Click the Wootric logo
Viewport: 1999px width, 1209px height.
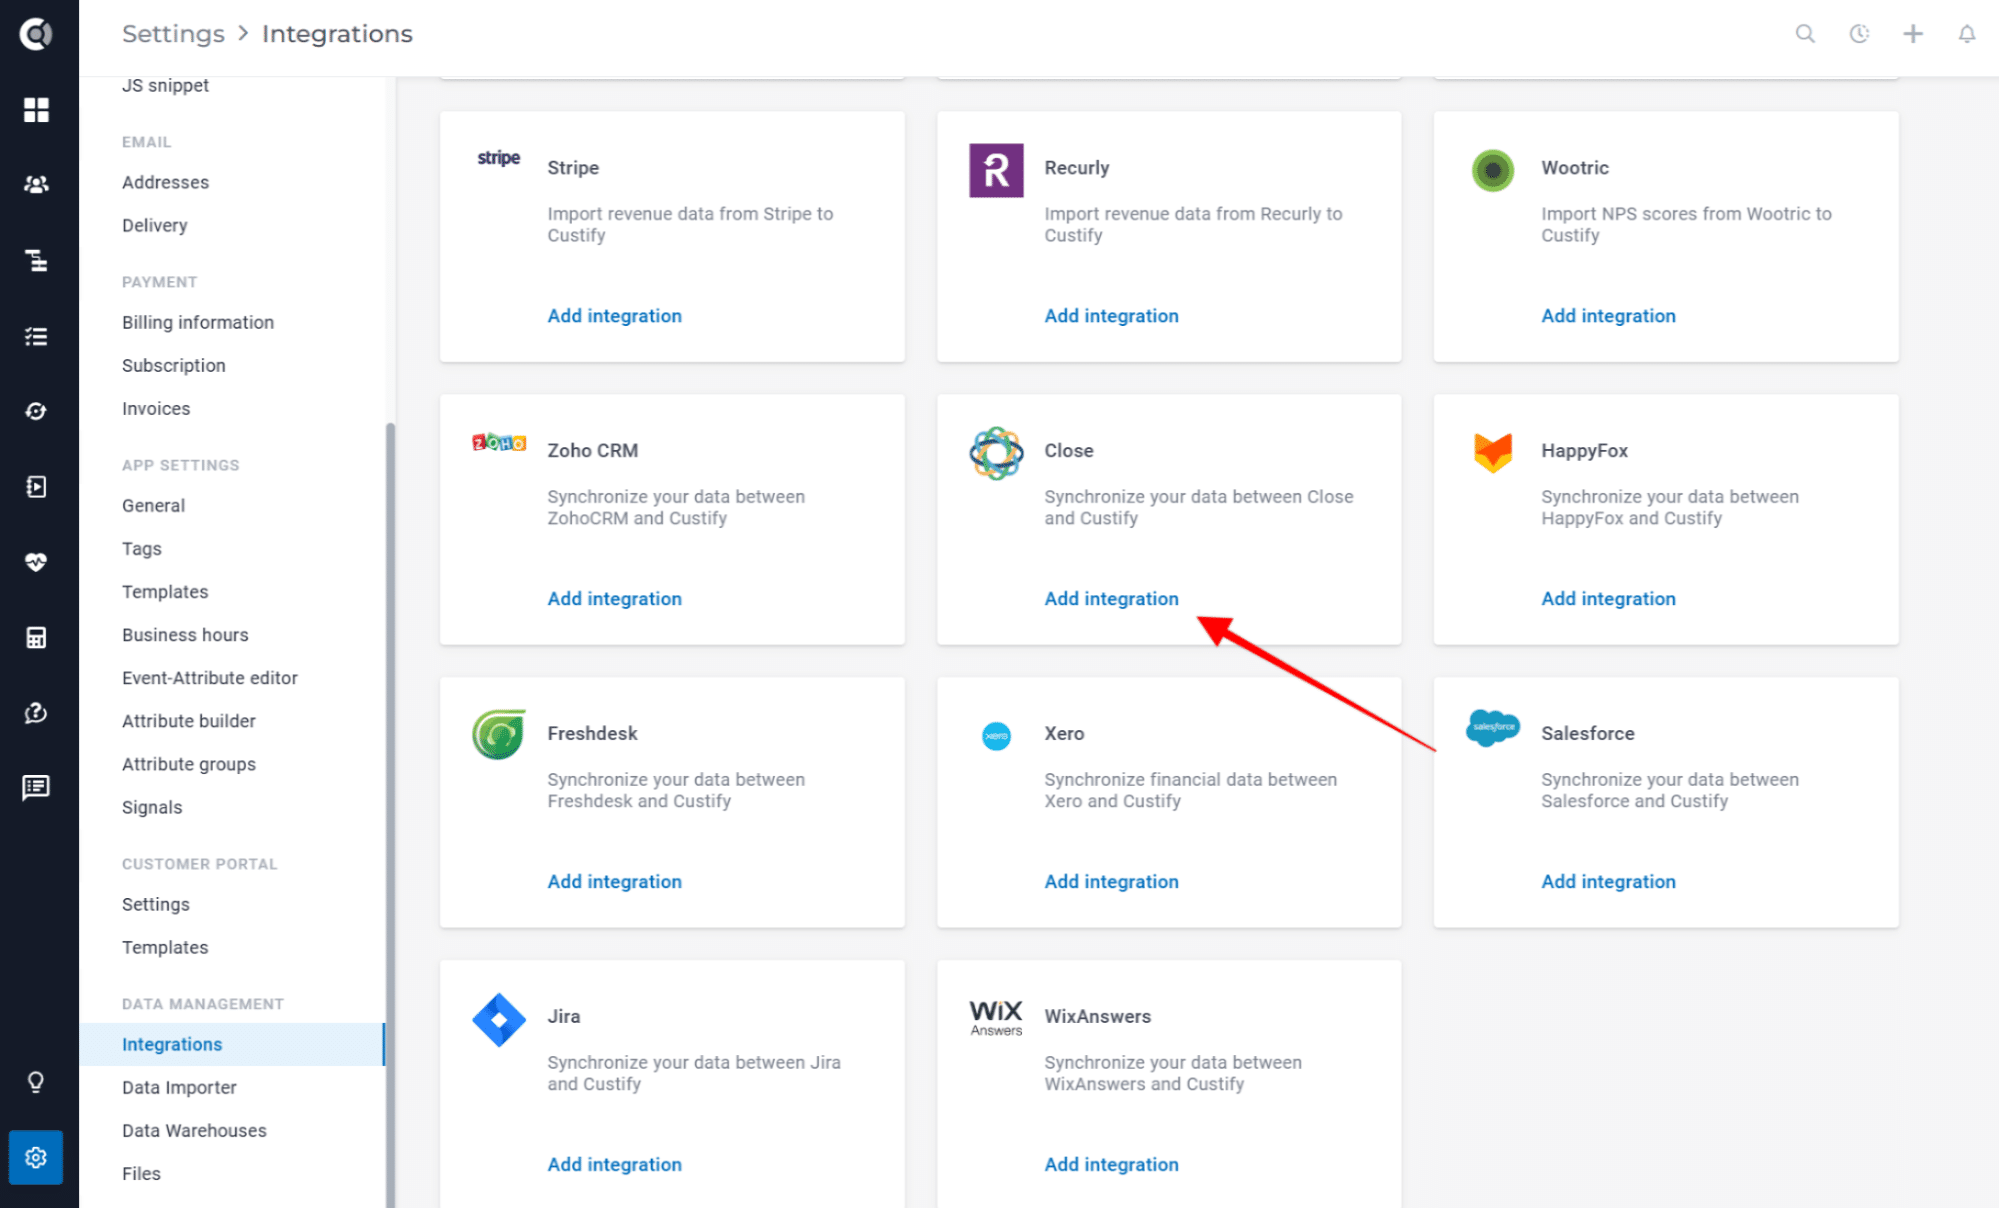(x=1493, y=170)
